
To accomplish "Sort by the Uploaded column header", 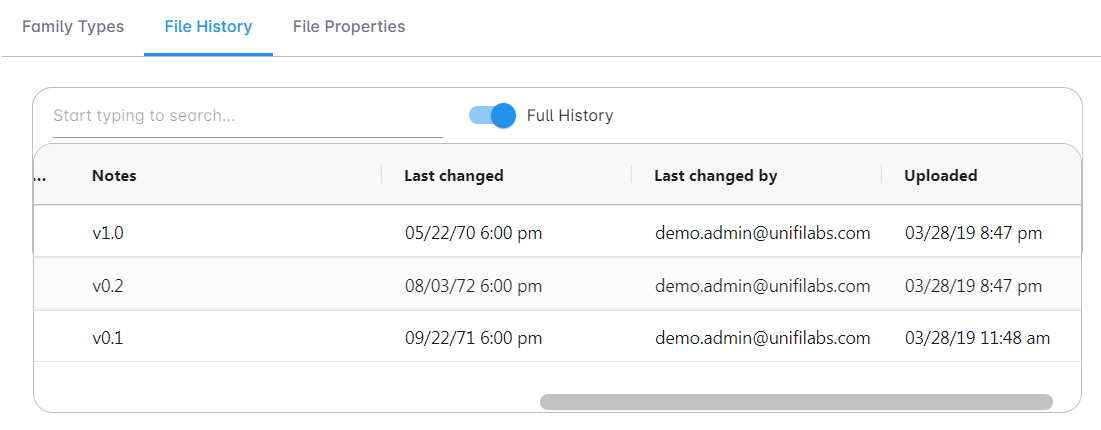I will (940, 176).
